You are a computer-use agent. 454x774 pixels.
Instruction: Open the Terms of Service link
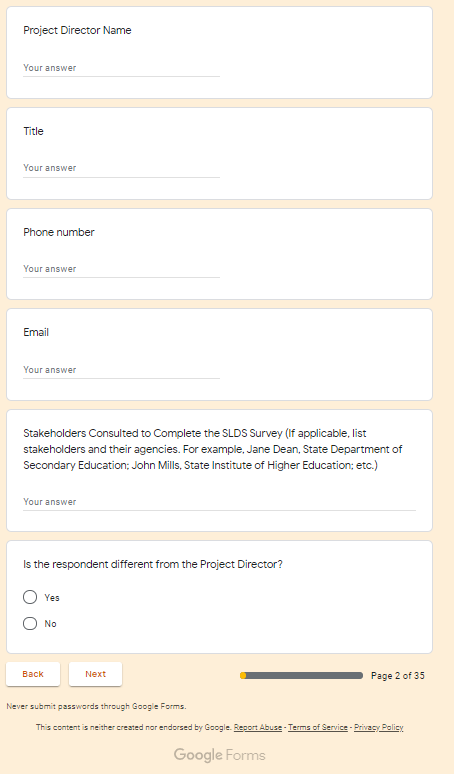point(318,727)
